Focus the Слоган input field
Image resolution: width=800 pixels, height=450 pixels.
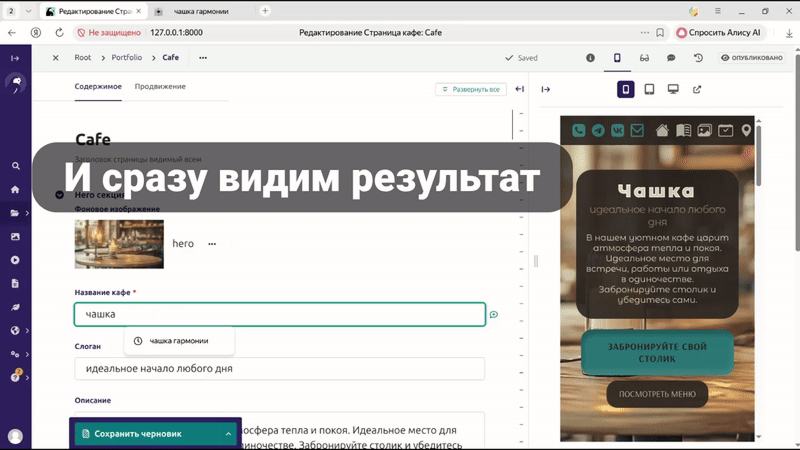coord(280,368)
